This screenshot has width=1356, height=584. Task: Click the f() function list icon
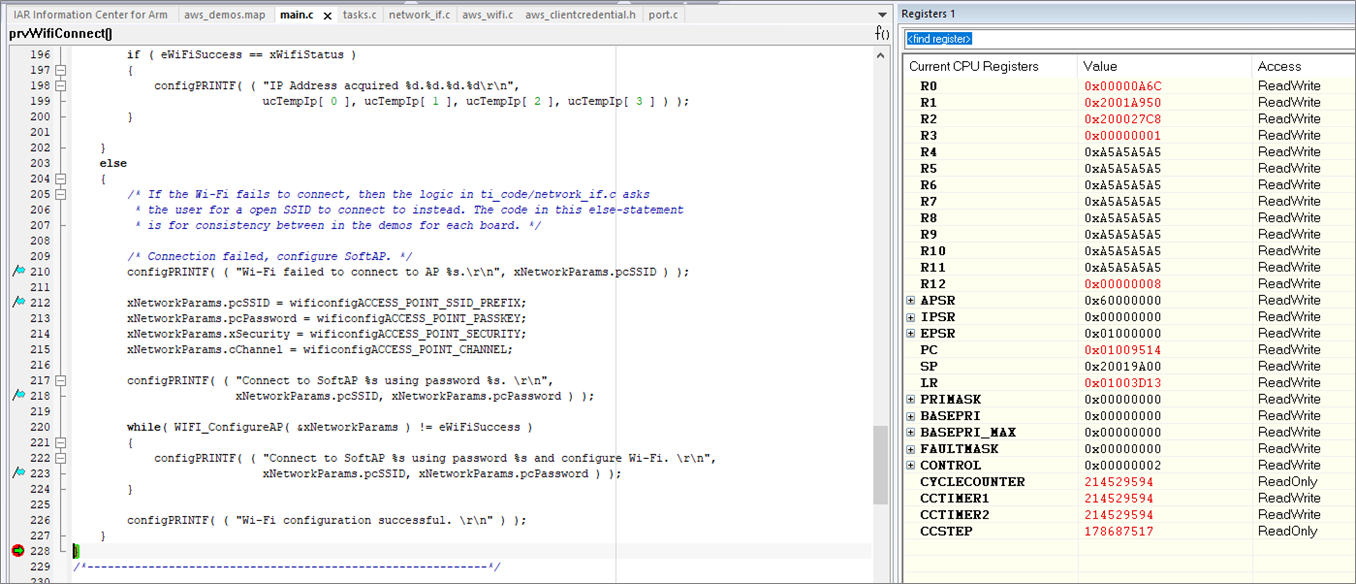881,32
